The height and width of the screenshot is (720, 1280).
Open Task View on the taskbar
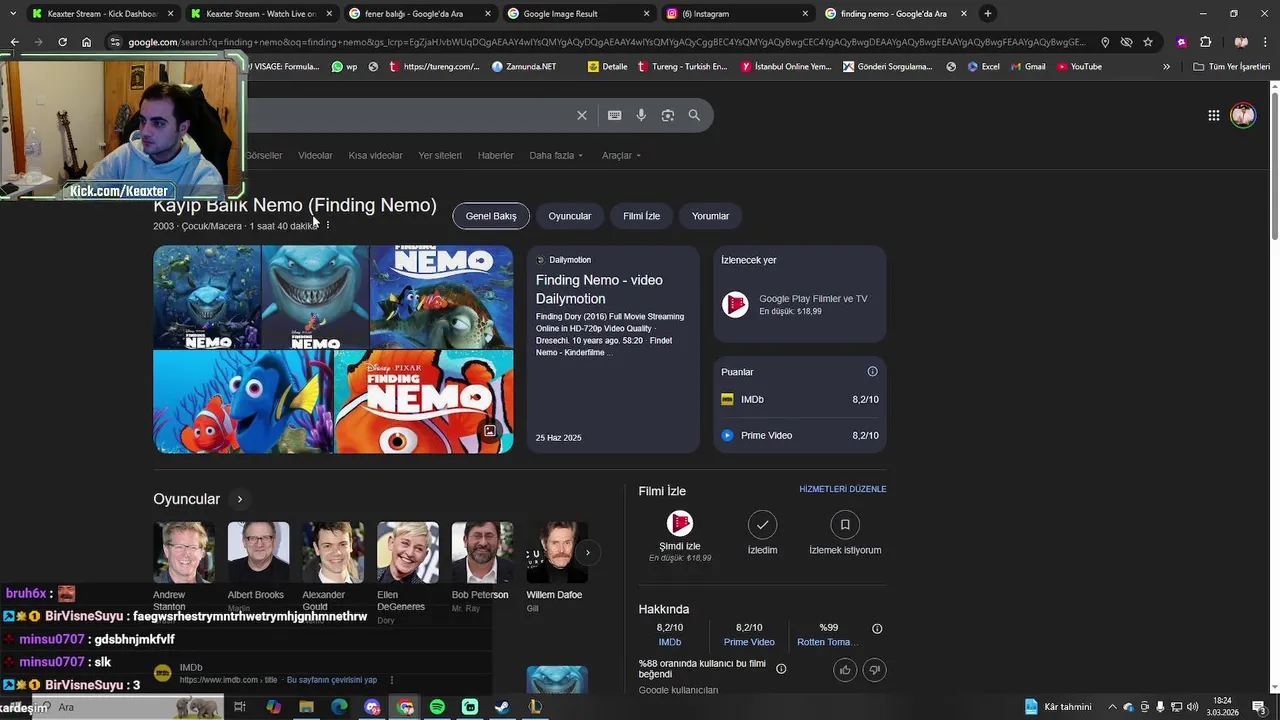(240, 707)
